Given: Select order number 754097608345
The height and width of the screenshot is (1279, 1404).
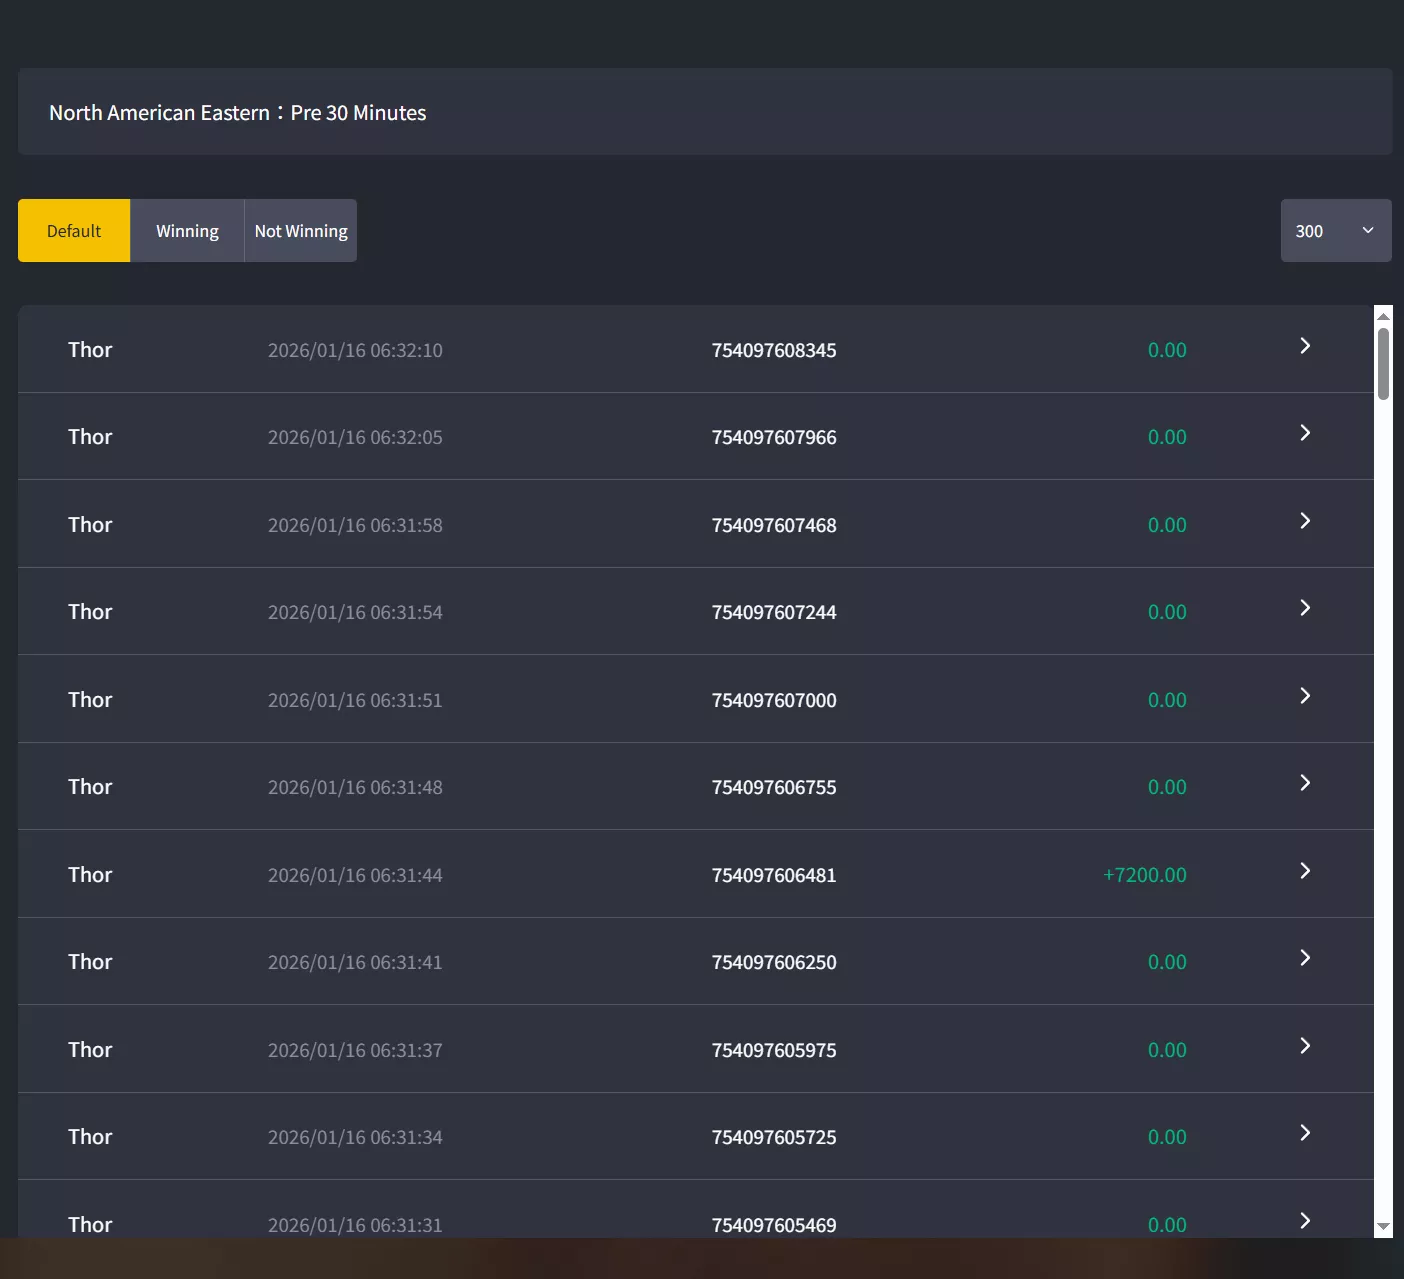Looking at the screenshot, I should click(774, 351).
